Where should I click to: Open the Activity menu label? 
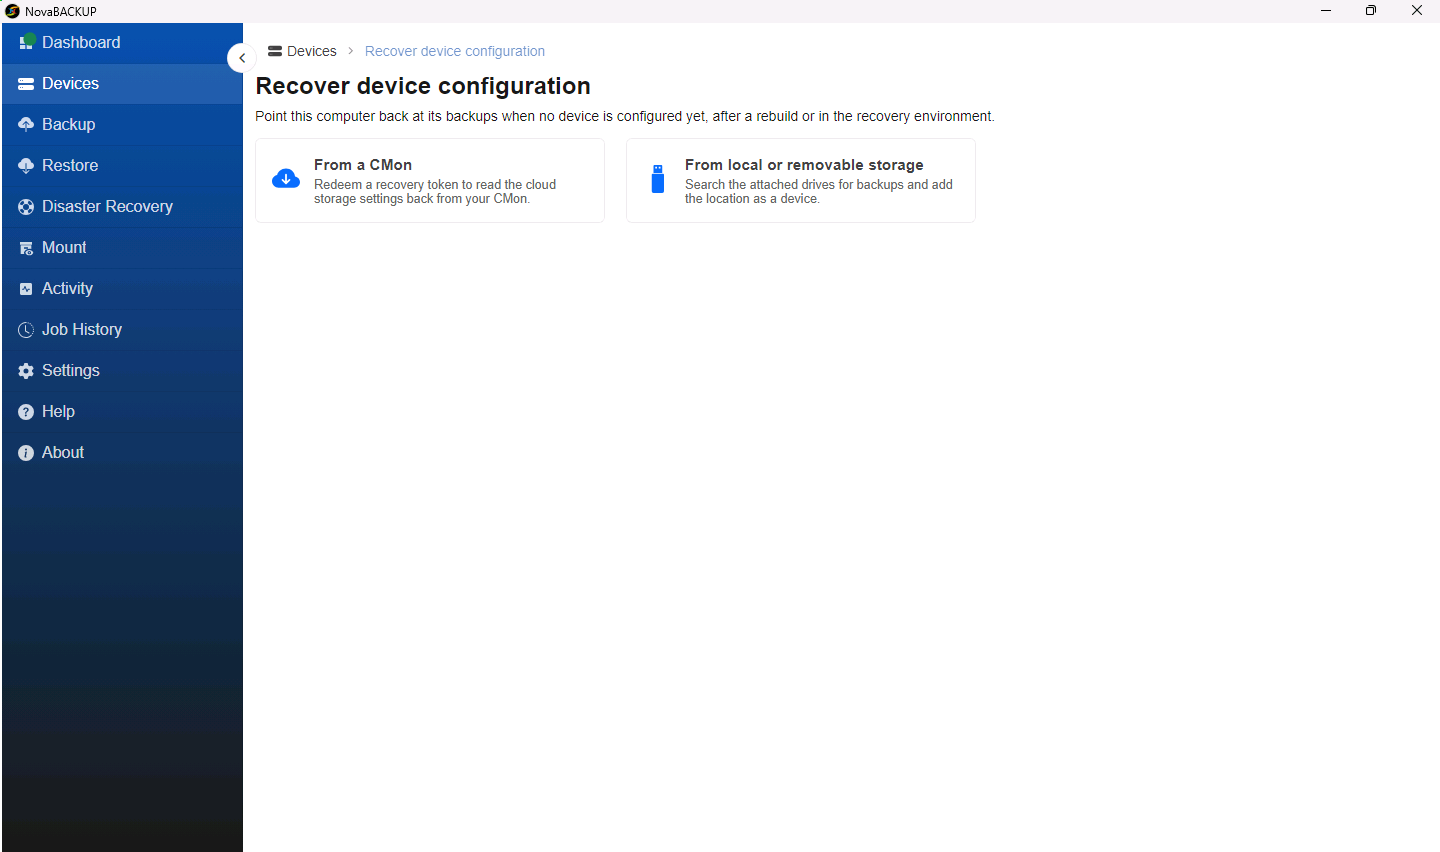(x=67, y=288)
